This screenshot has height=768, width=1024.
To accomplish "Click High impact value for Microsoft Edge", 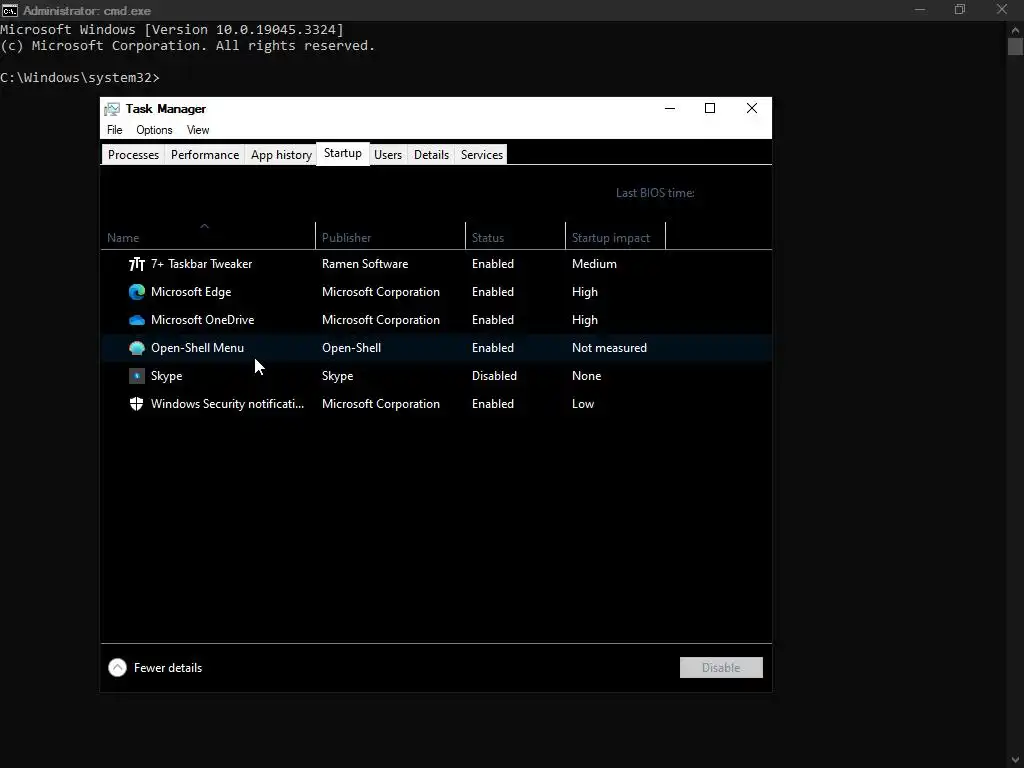I will click(584, 292).
